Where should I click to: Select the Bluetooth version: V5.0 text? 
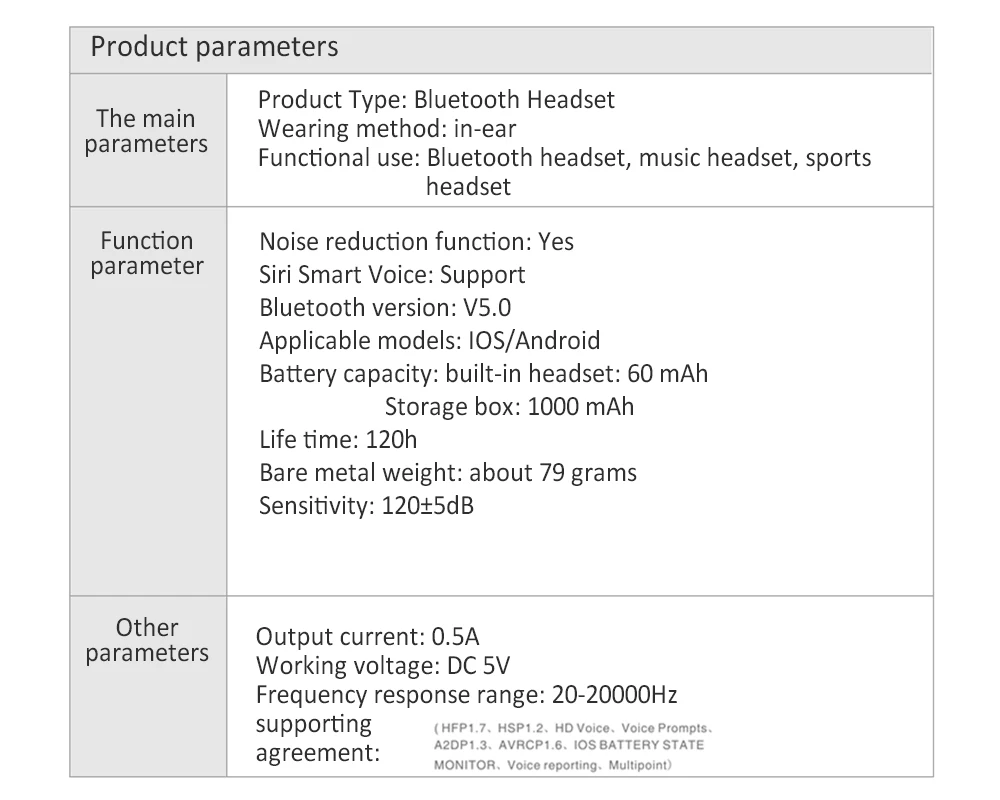(385, 308)
